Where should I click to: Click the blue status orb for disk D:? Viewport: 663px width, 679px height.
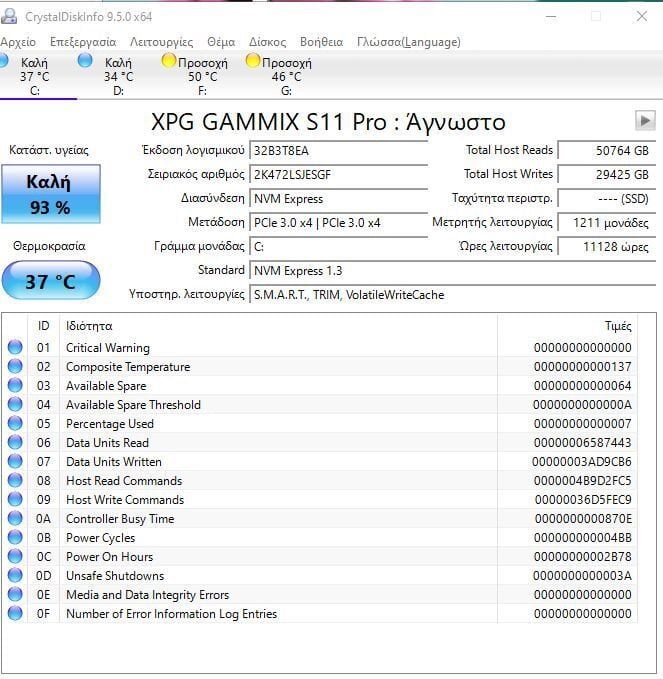click(x=85, y=60)
